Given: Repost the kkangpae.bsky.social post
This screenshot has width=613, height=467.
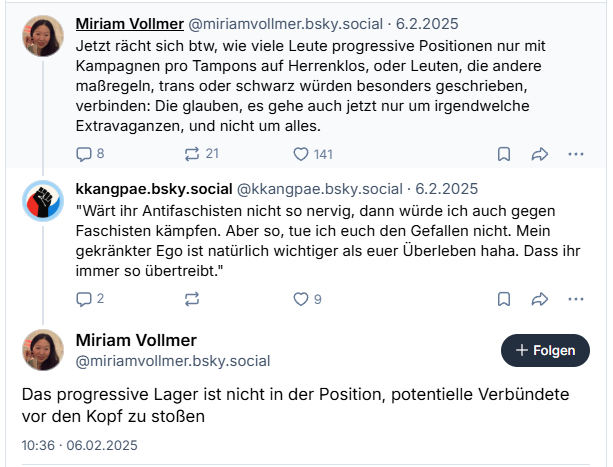Looking at the screenshot, I should (x=192, y=298).
